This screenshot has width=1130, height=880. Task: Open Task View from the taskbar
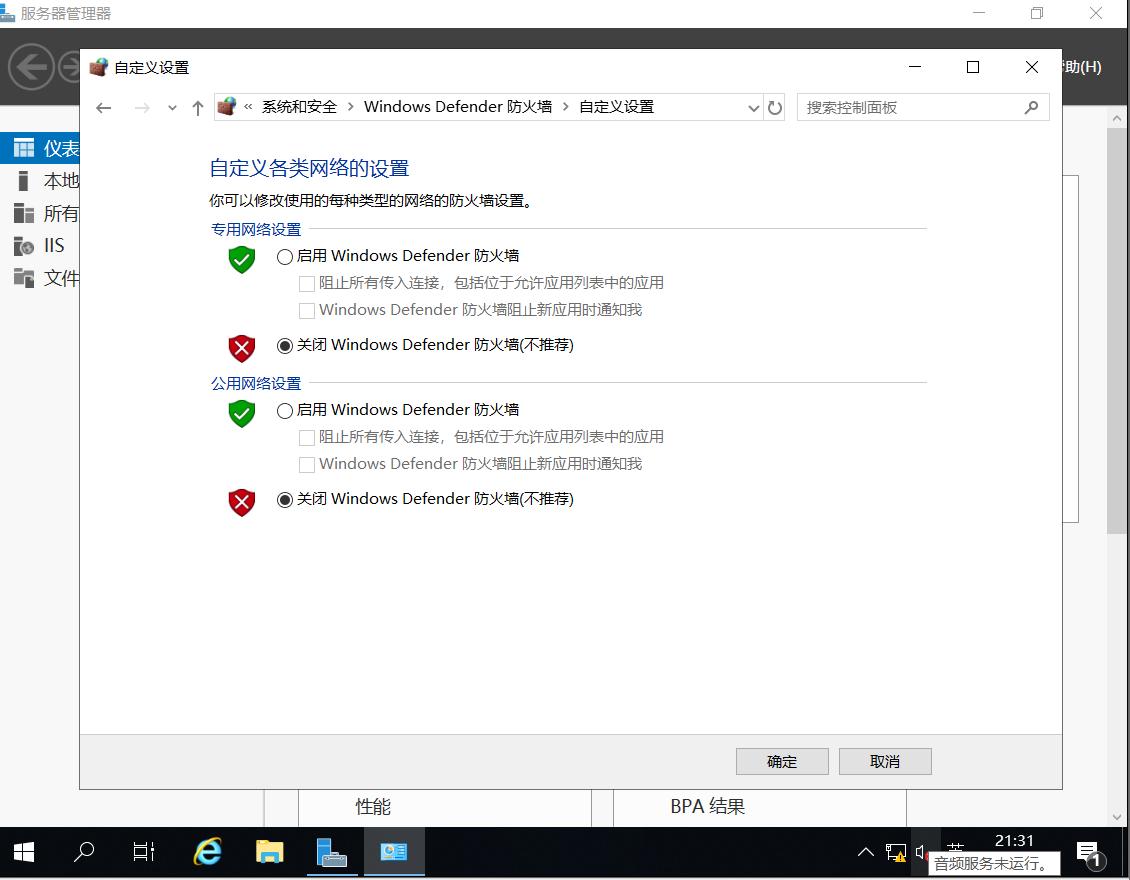point(143,852)
